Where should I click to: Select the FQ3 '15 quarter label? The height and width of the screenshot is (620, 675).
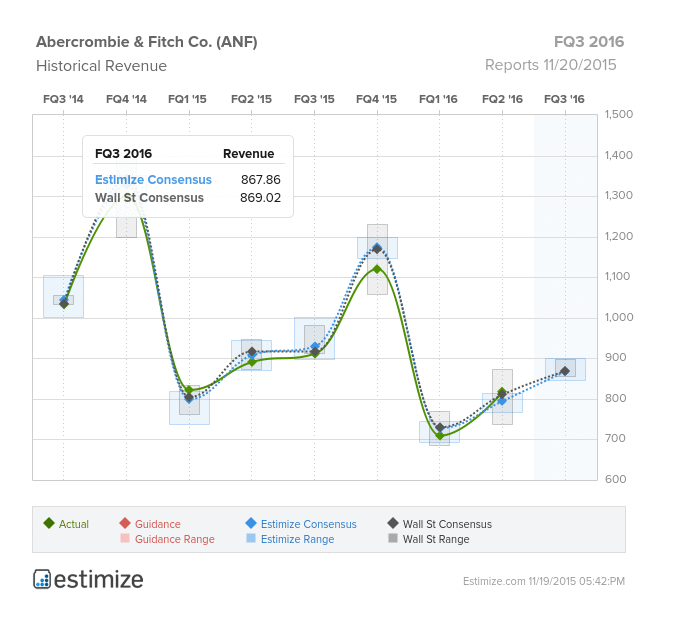[x=314, y=99]
